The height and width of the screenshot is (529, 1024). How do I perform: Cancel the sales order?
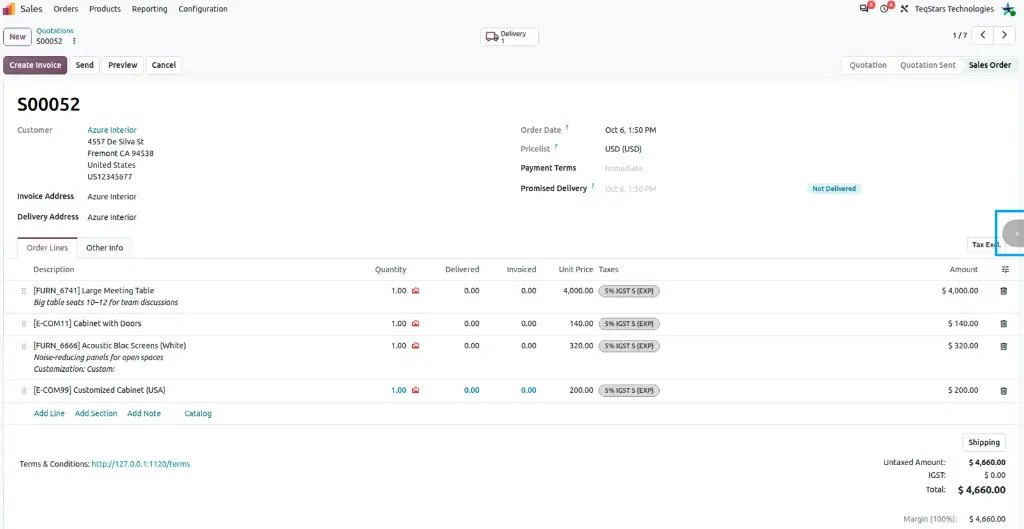(x=164, y=65)
